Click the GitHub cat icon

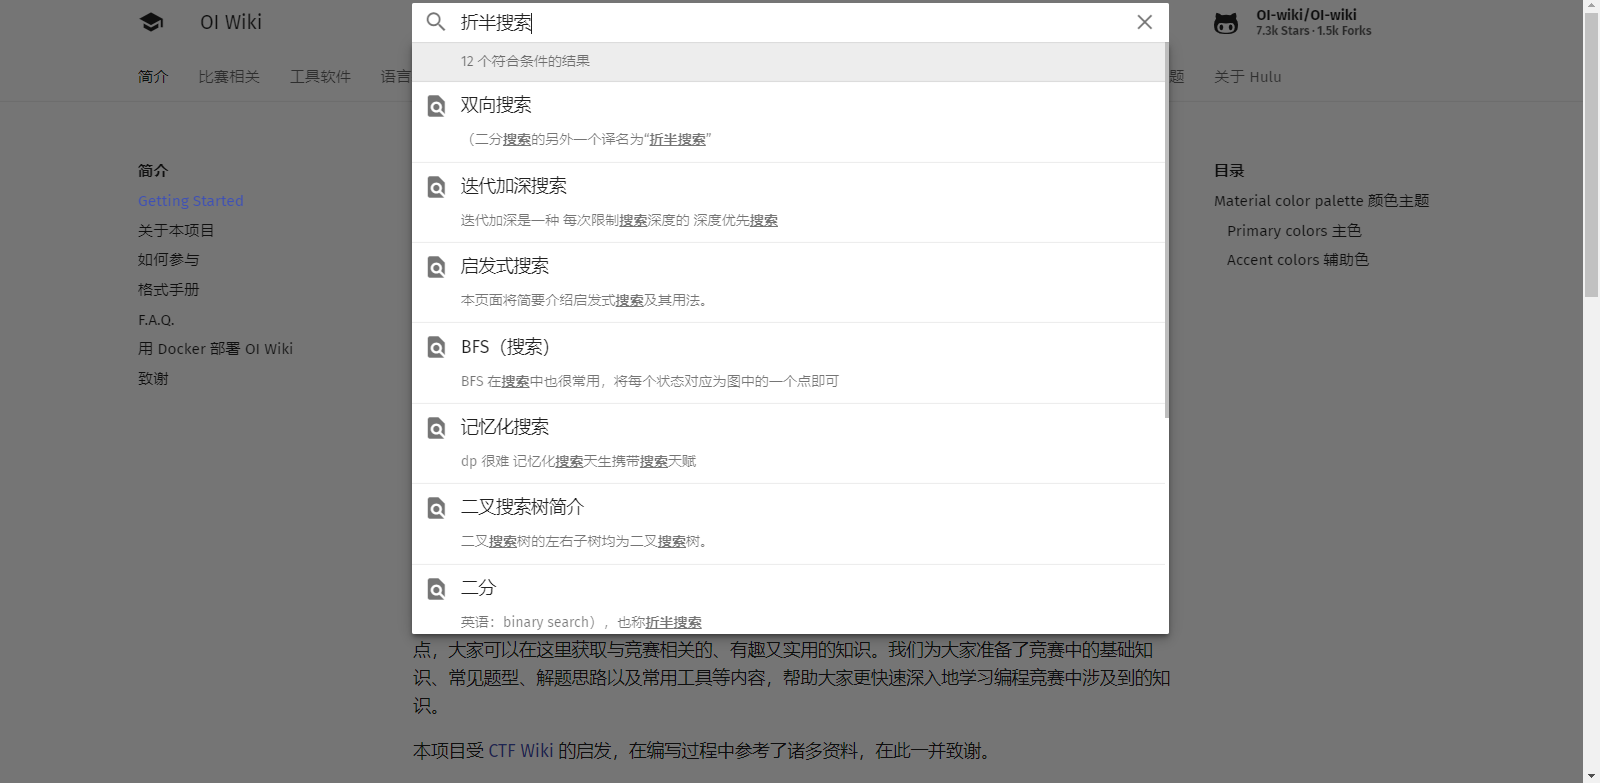1226,23
